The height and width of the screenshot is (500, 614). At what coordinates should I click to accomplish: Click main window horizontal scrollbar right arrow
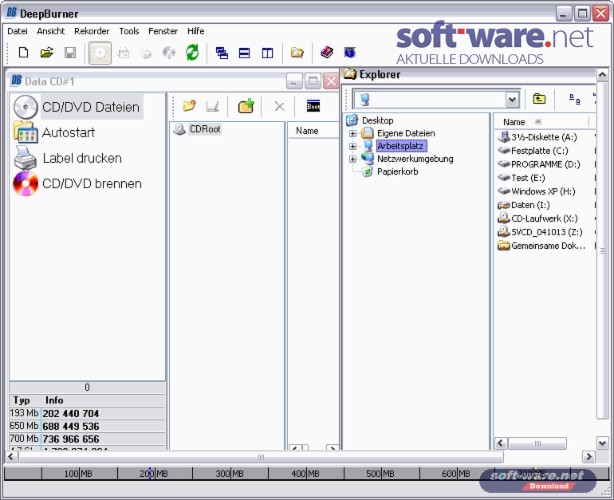[589, 457]
